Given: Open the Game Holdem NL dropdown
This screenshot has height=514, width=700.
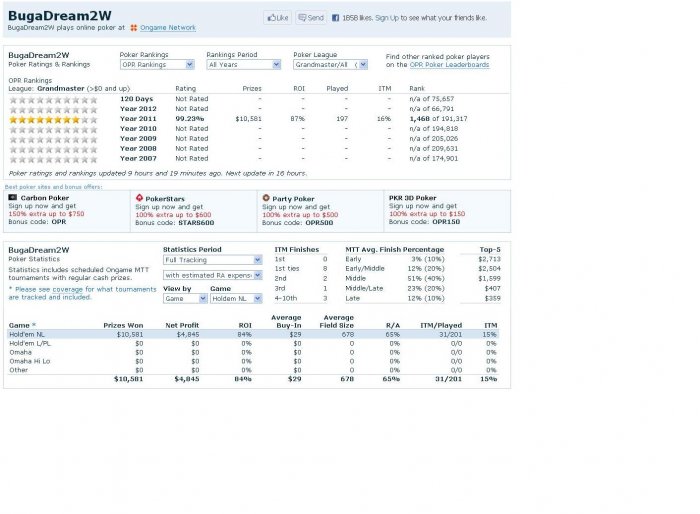Looking at the screenshot, I should tap(236, 298).
